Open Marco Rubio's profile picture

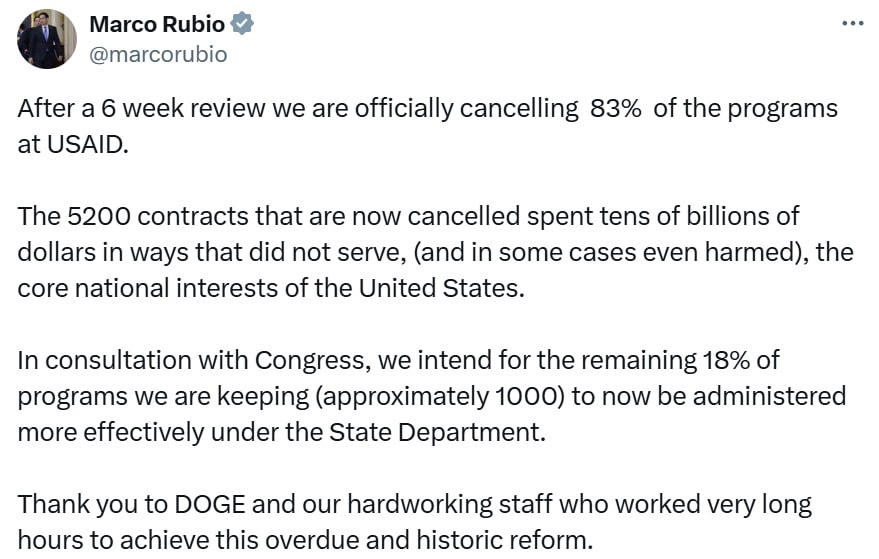pos(47,39)
